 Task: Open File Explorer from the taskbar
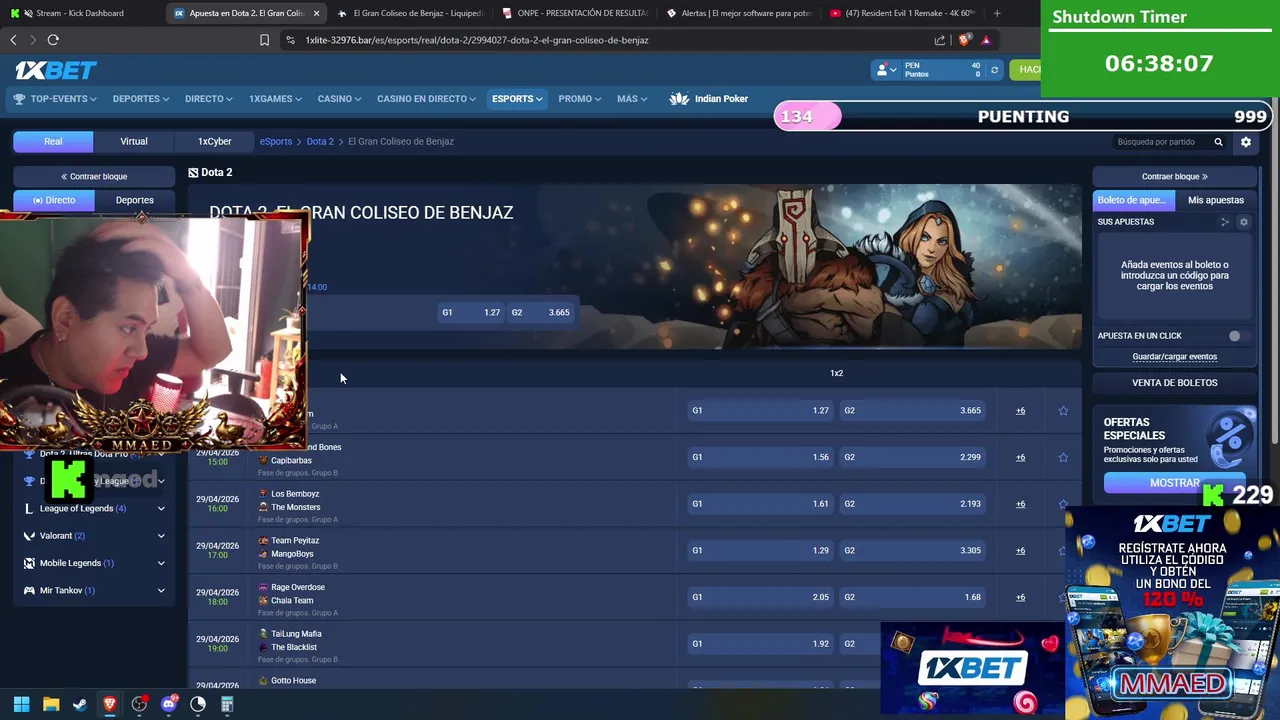(51, 704)
